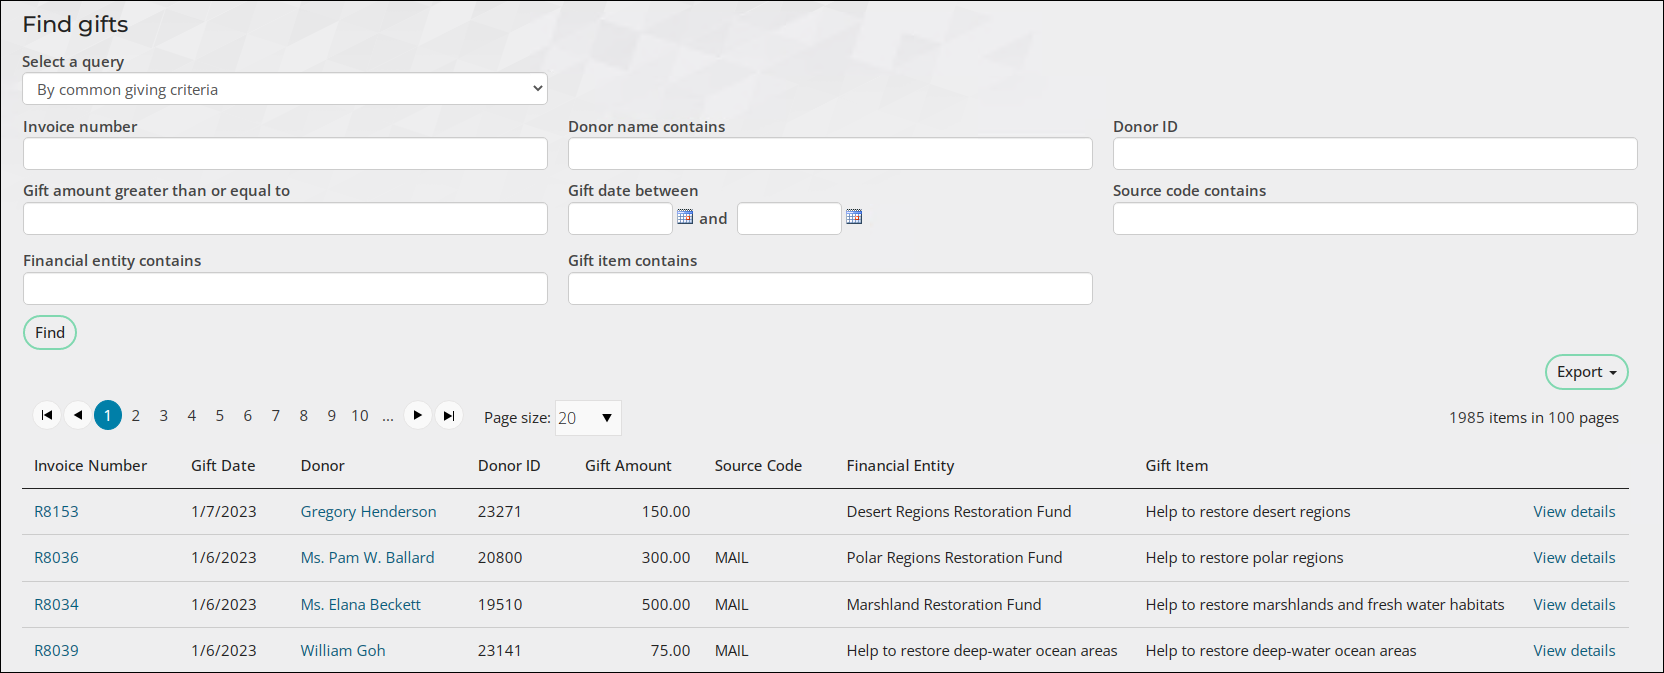Show more page numbers via ellipsis
The height and width of the screenshot is (673, 1664).
pyautogui.click(x=388, y=415)
